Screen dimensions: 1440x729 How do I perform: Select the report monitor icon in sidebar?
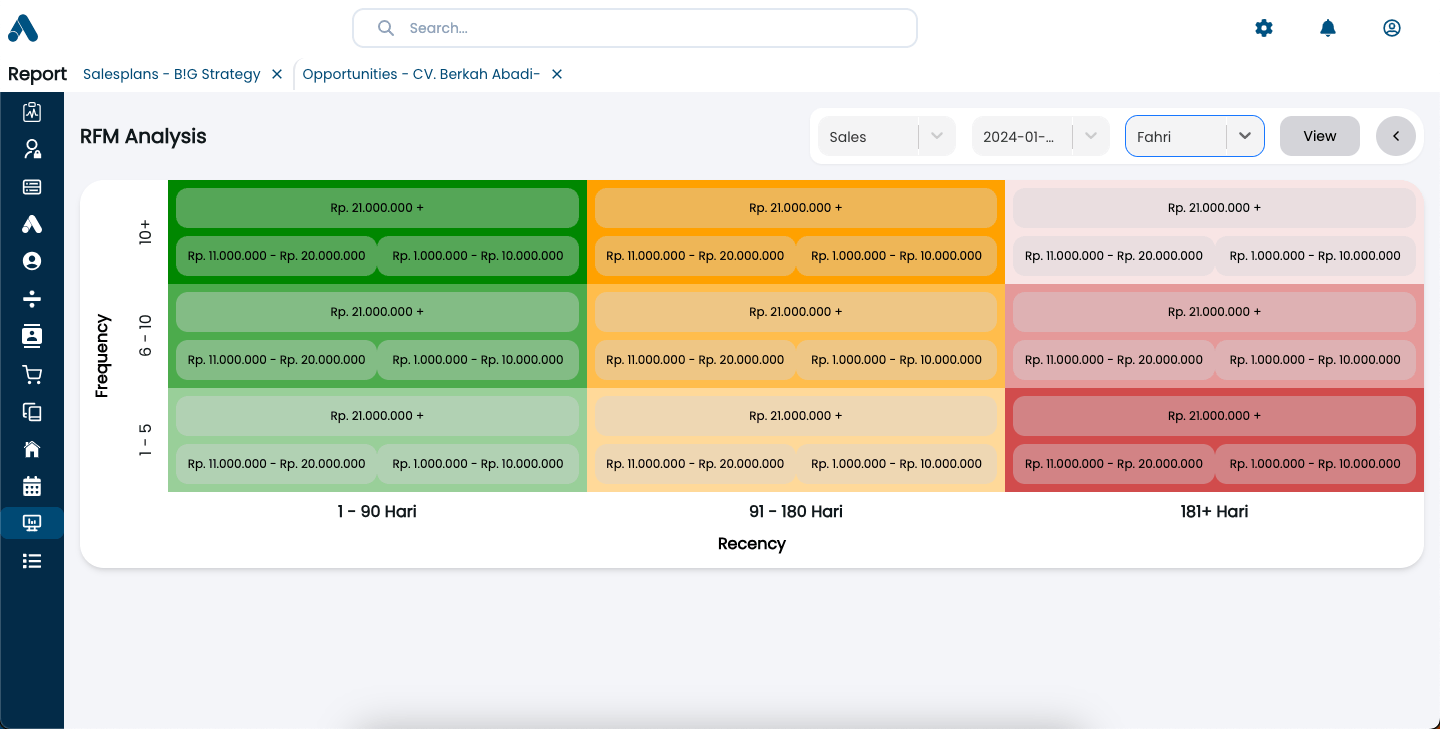[x=32, y=523]
